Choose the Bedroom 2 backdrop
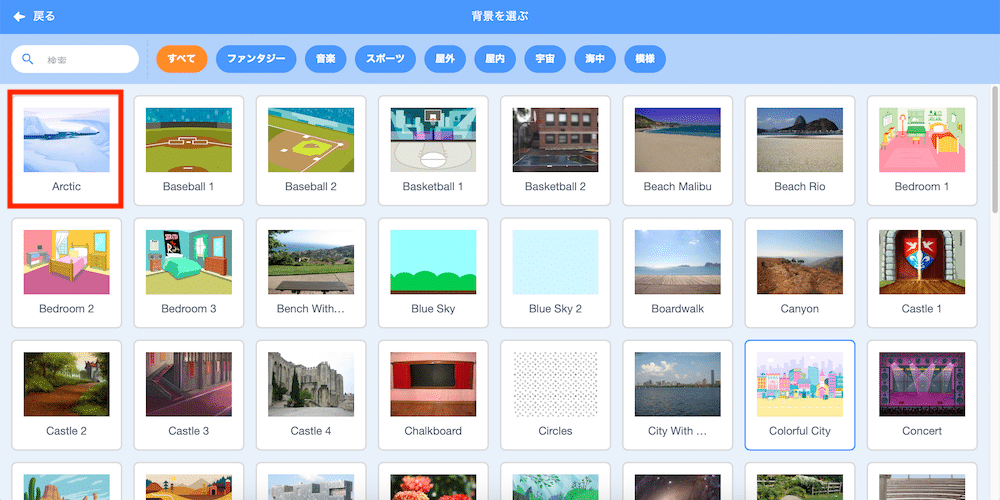 pyautogui.click(x=66, y=273)
